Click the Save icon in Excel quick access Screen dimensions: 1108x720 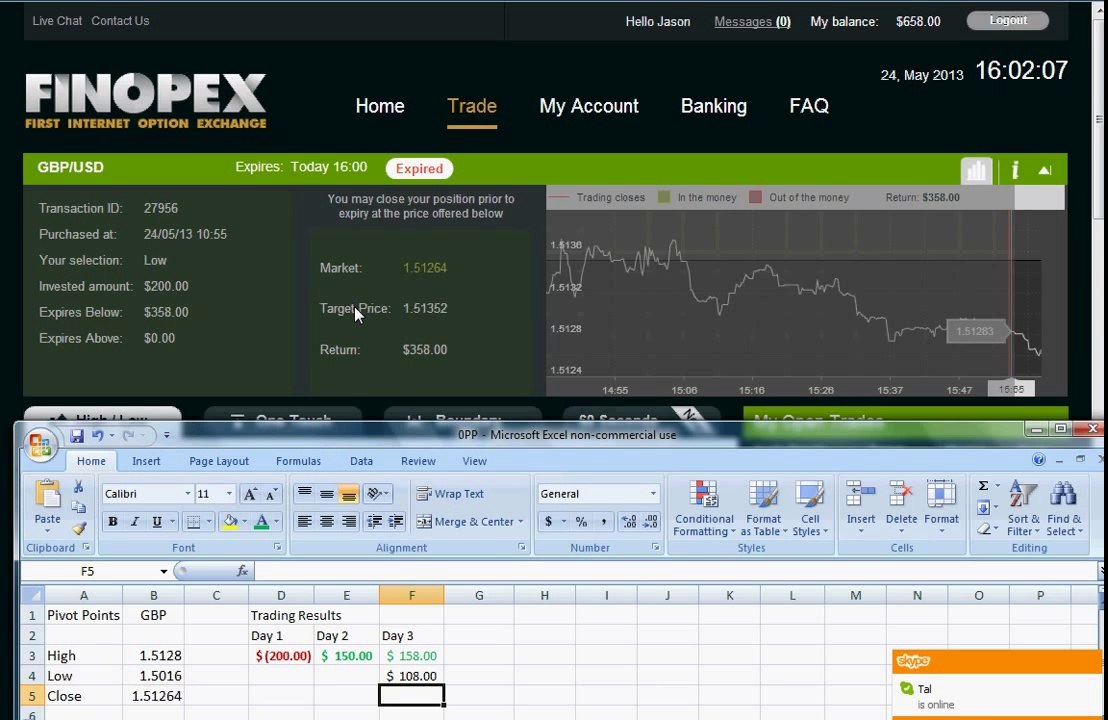pos(77,435)
